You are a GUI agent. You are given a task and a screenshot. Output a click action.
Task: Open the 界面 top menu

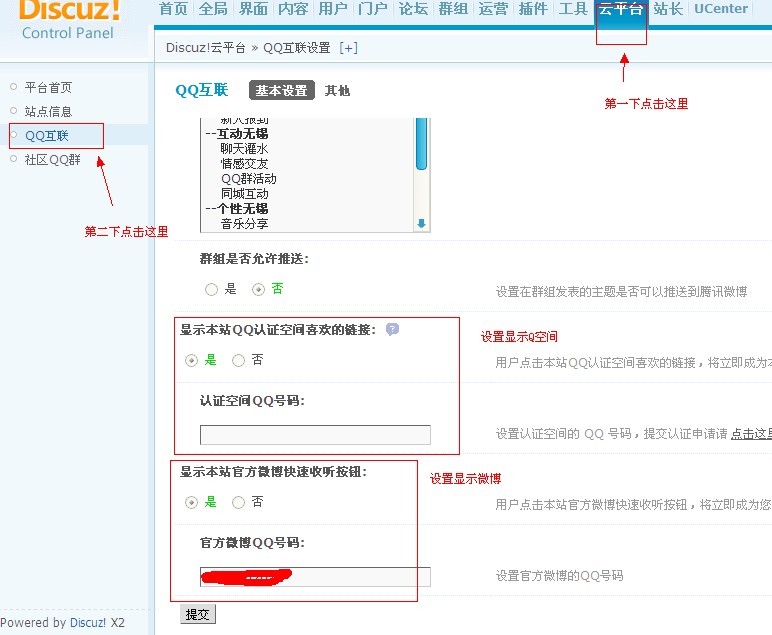coord(253,9)
